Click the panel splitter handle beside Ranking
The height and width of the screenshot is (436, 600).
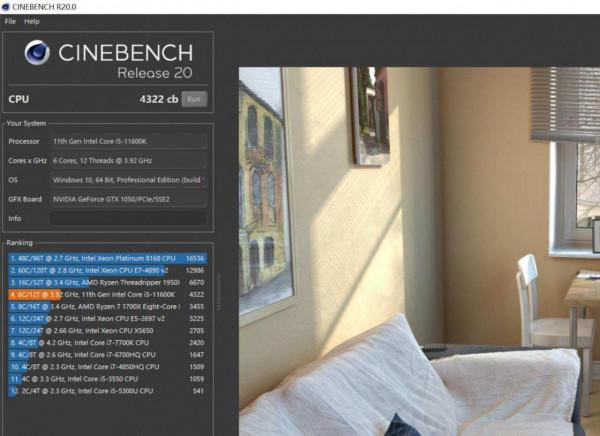tap(219, 292)
